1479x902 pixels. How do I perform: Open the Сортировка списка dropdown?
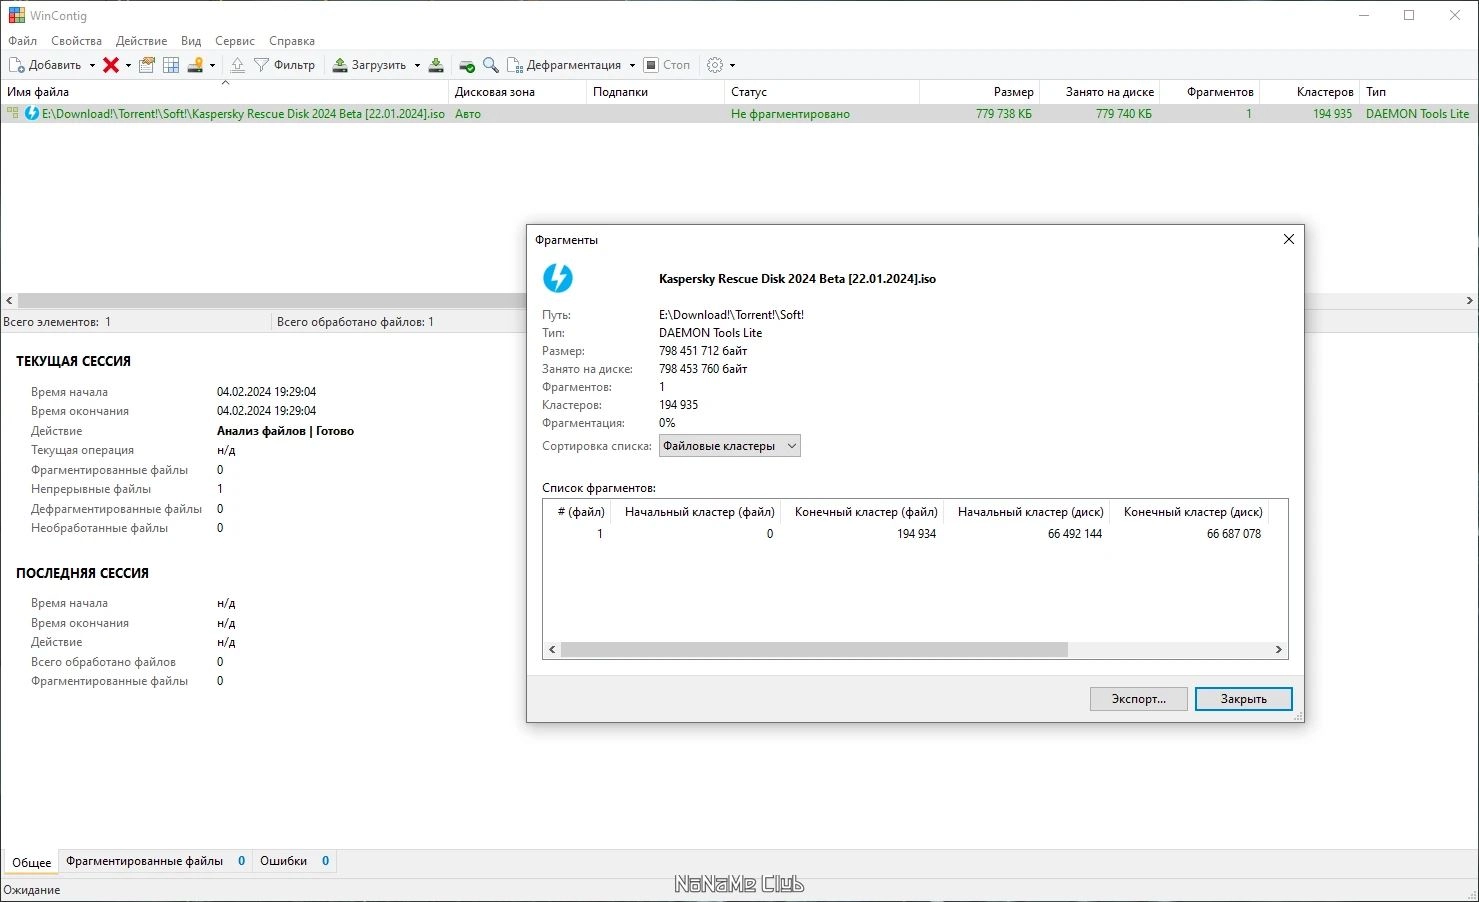[x=730, y=446]
